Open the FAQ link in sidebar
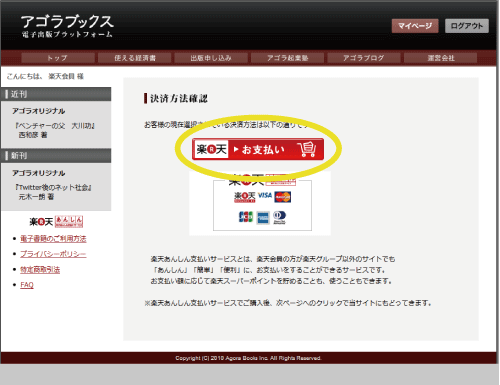This screenshot has height=385, width=500. (27, 285)
